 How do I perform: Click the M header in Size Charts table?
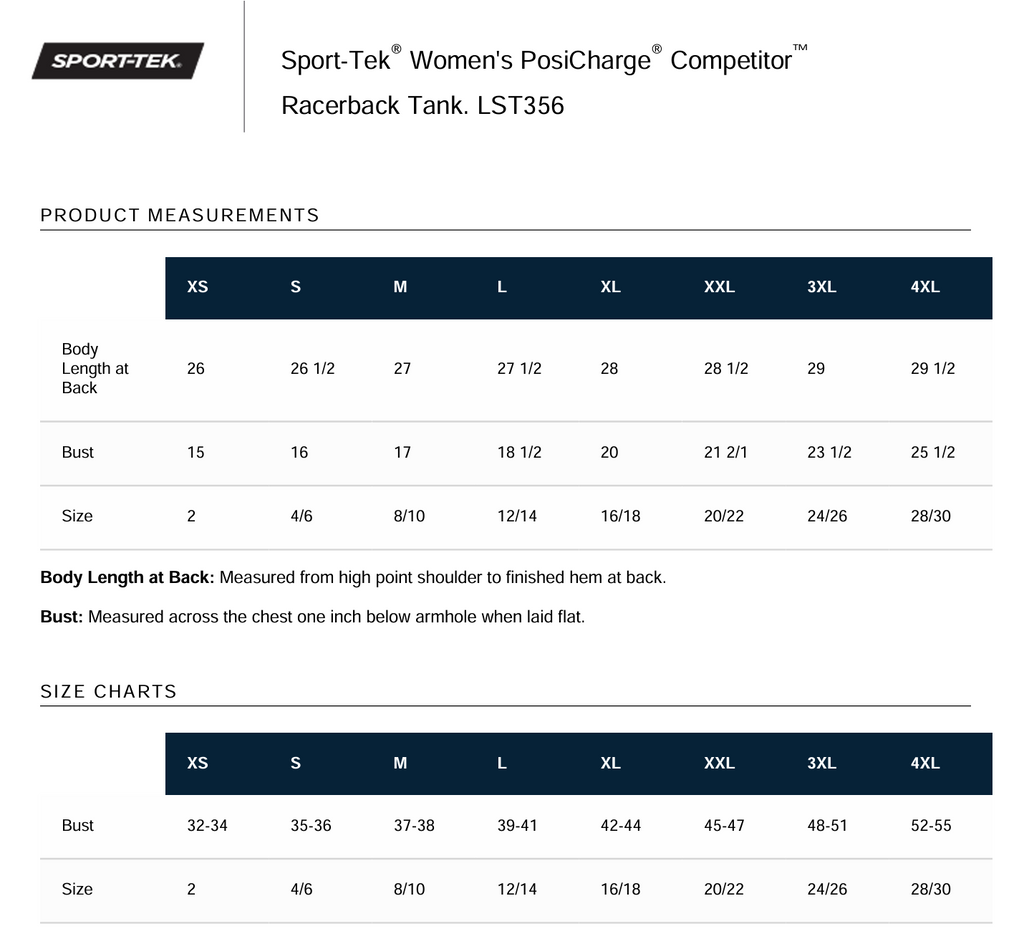[400, 763]
